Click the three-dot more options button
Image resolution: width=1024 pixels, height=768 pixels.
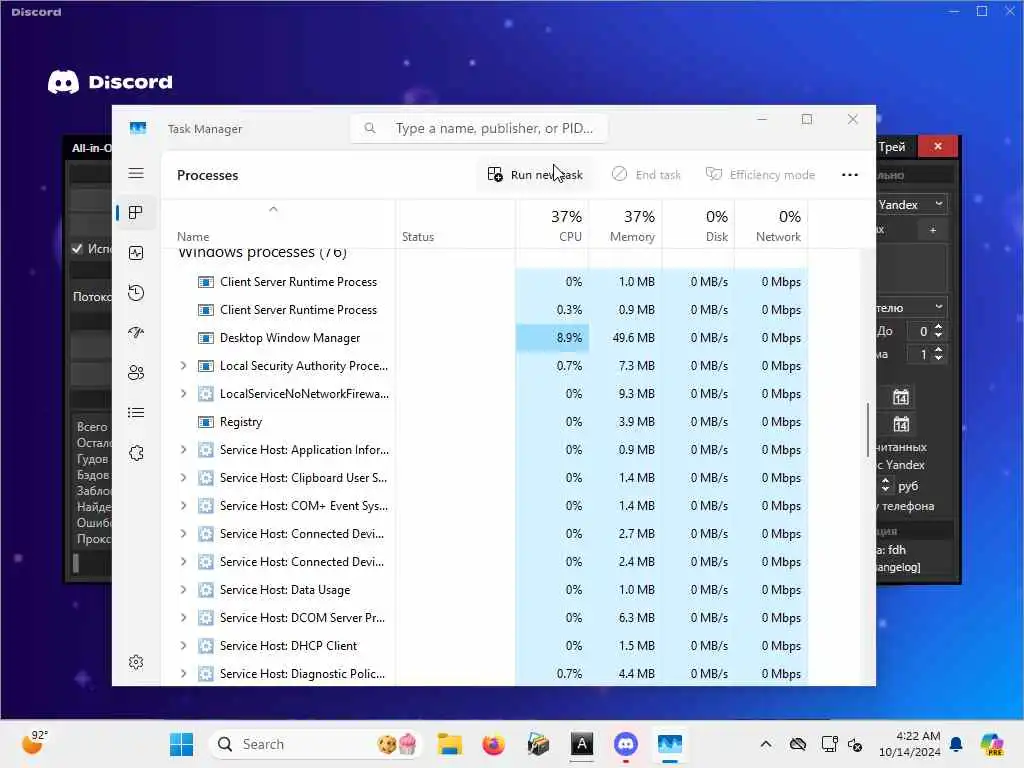tap(849, 175)
